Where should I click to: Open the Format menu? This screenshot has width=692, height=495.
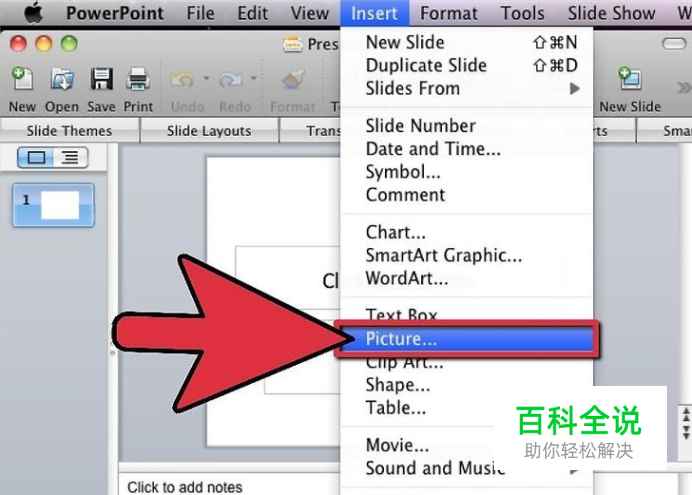[449, 13]
